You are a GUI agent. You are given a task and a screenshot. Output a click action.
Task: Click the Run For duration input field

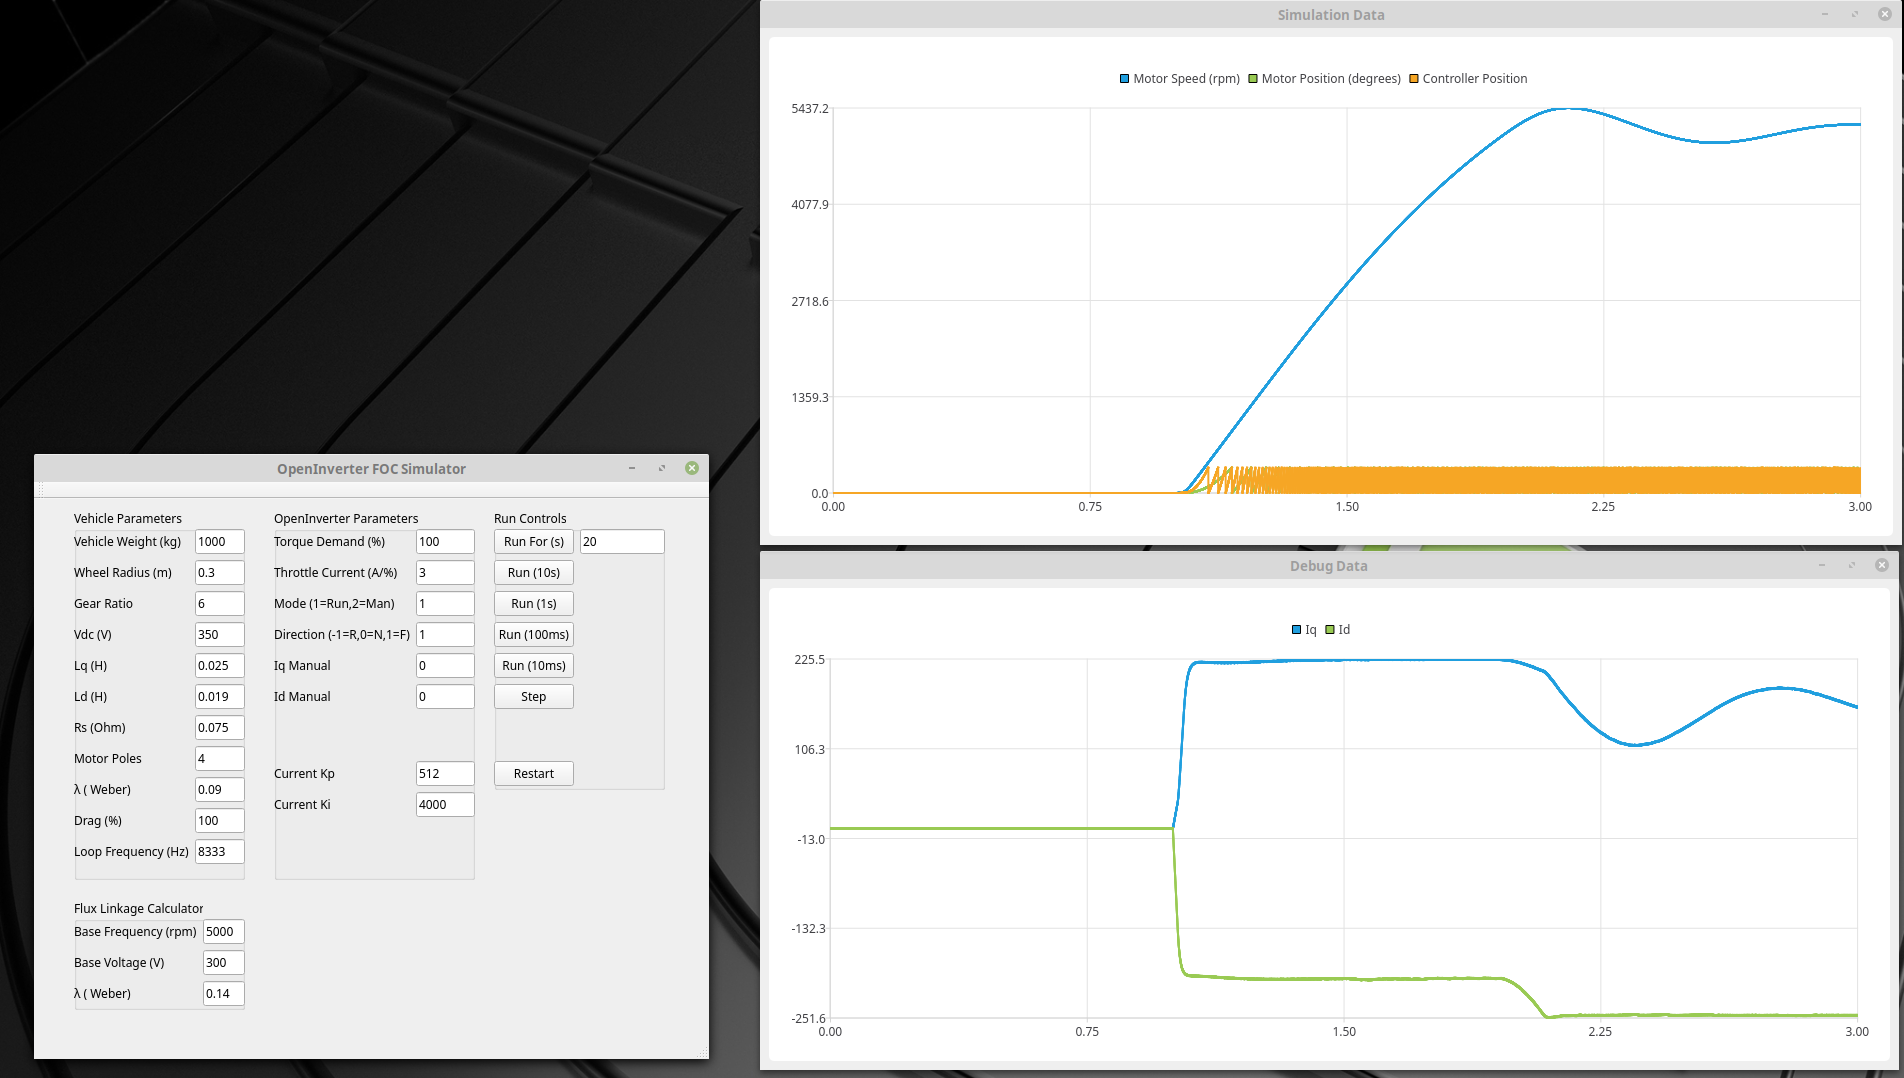[621, 542]
